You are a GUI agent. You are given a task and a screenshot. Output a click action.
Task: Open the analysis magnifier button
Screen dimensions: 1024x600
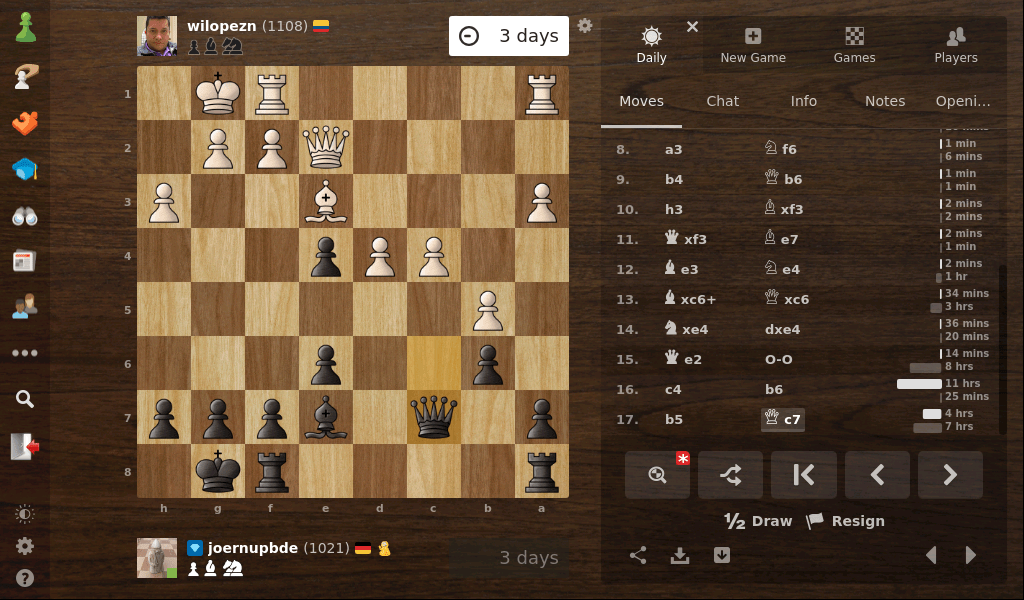point(657,475)
